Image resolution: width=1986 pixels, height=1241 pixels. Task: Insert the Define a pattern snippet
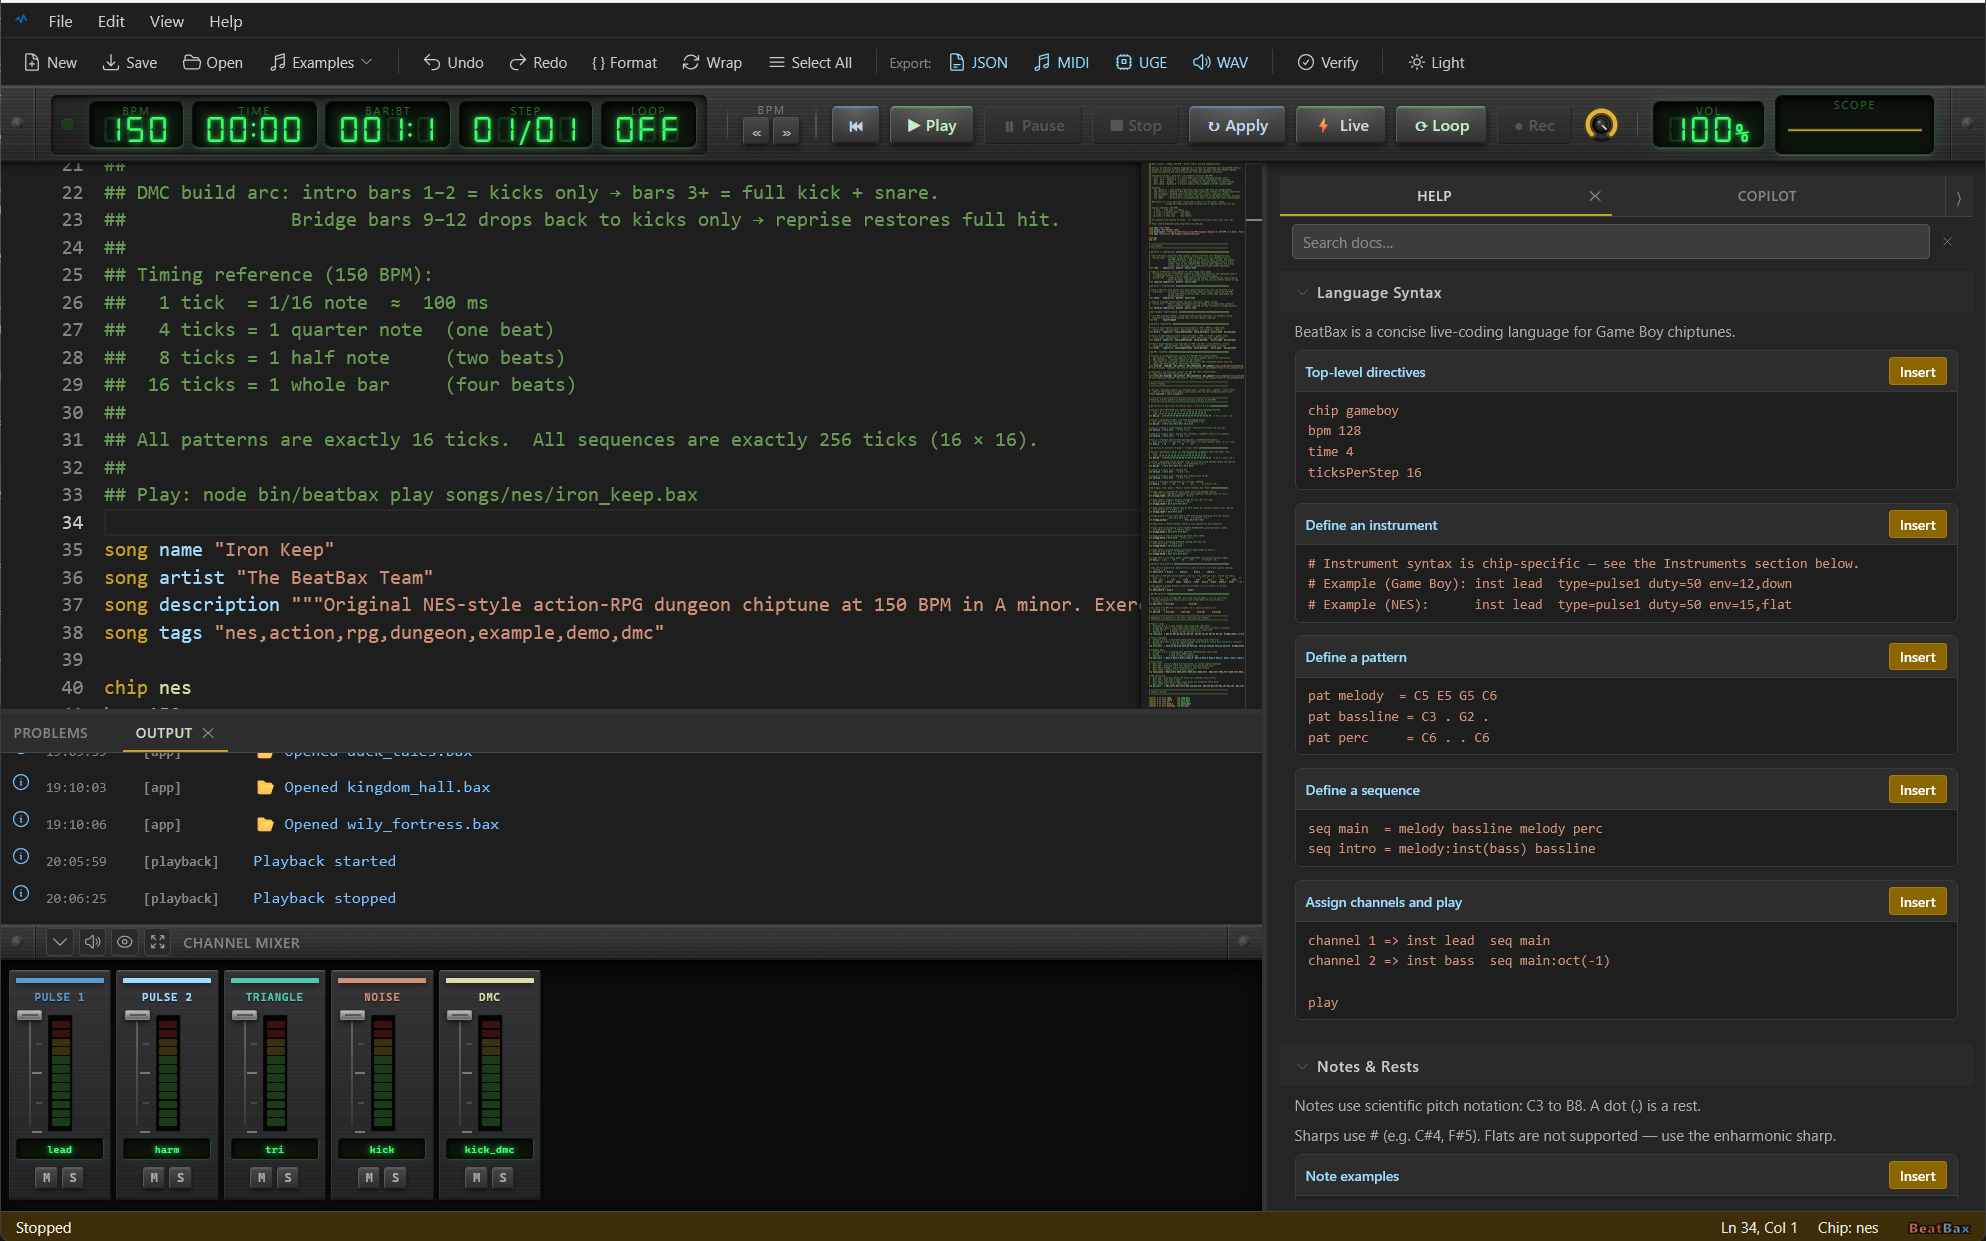1917,657
